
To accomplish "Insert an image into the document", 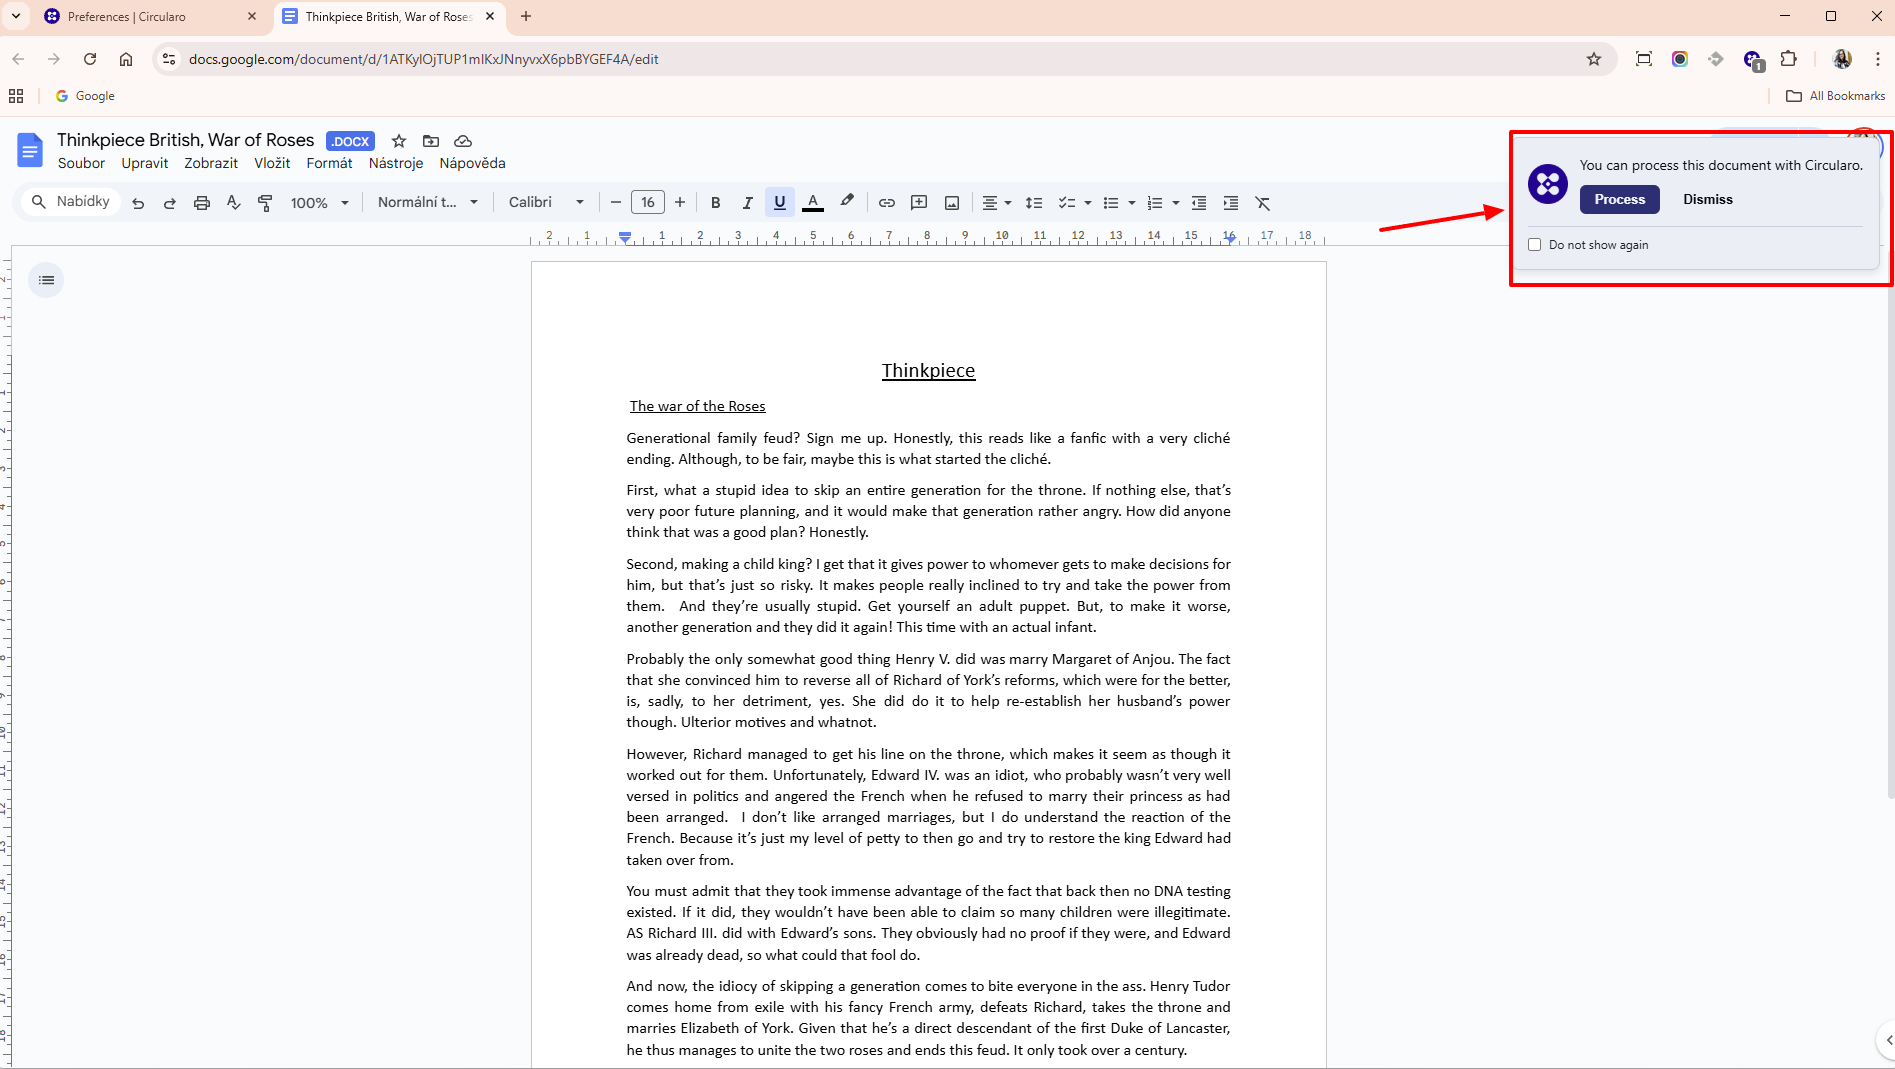I will 951,202.
